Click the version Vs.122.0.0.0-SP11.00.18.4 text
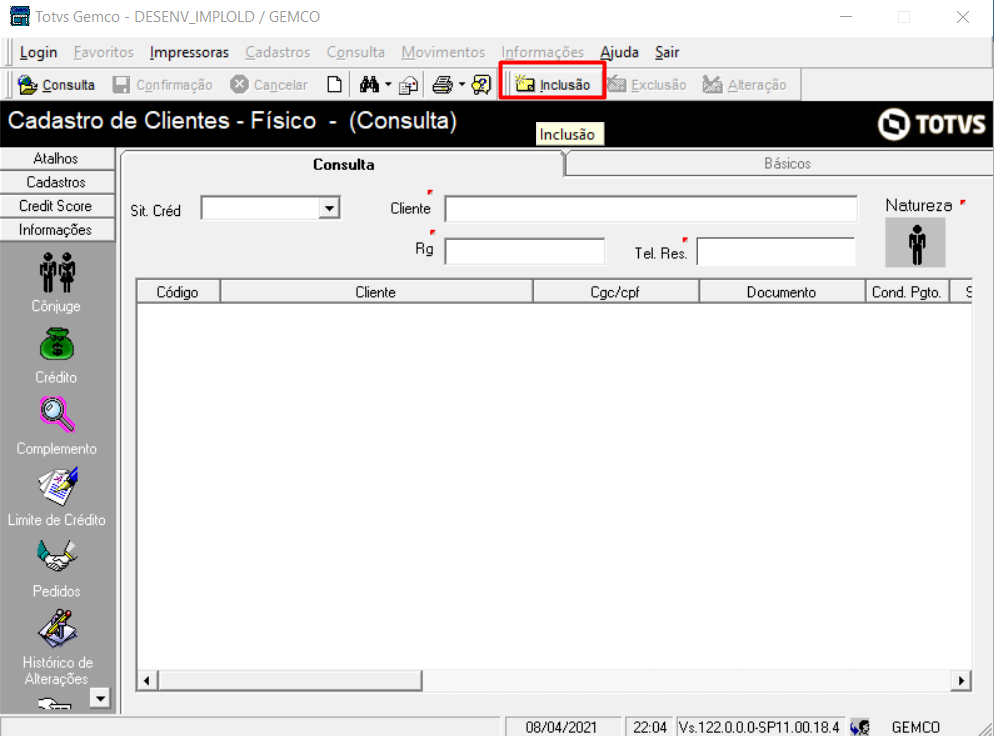This screenshot has height=736, width=994. tap(759, 727)
